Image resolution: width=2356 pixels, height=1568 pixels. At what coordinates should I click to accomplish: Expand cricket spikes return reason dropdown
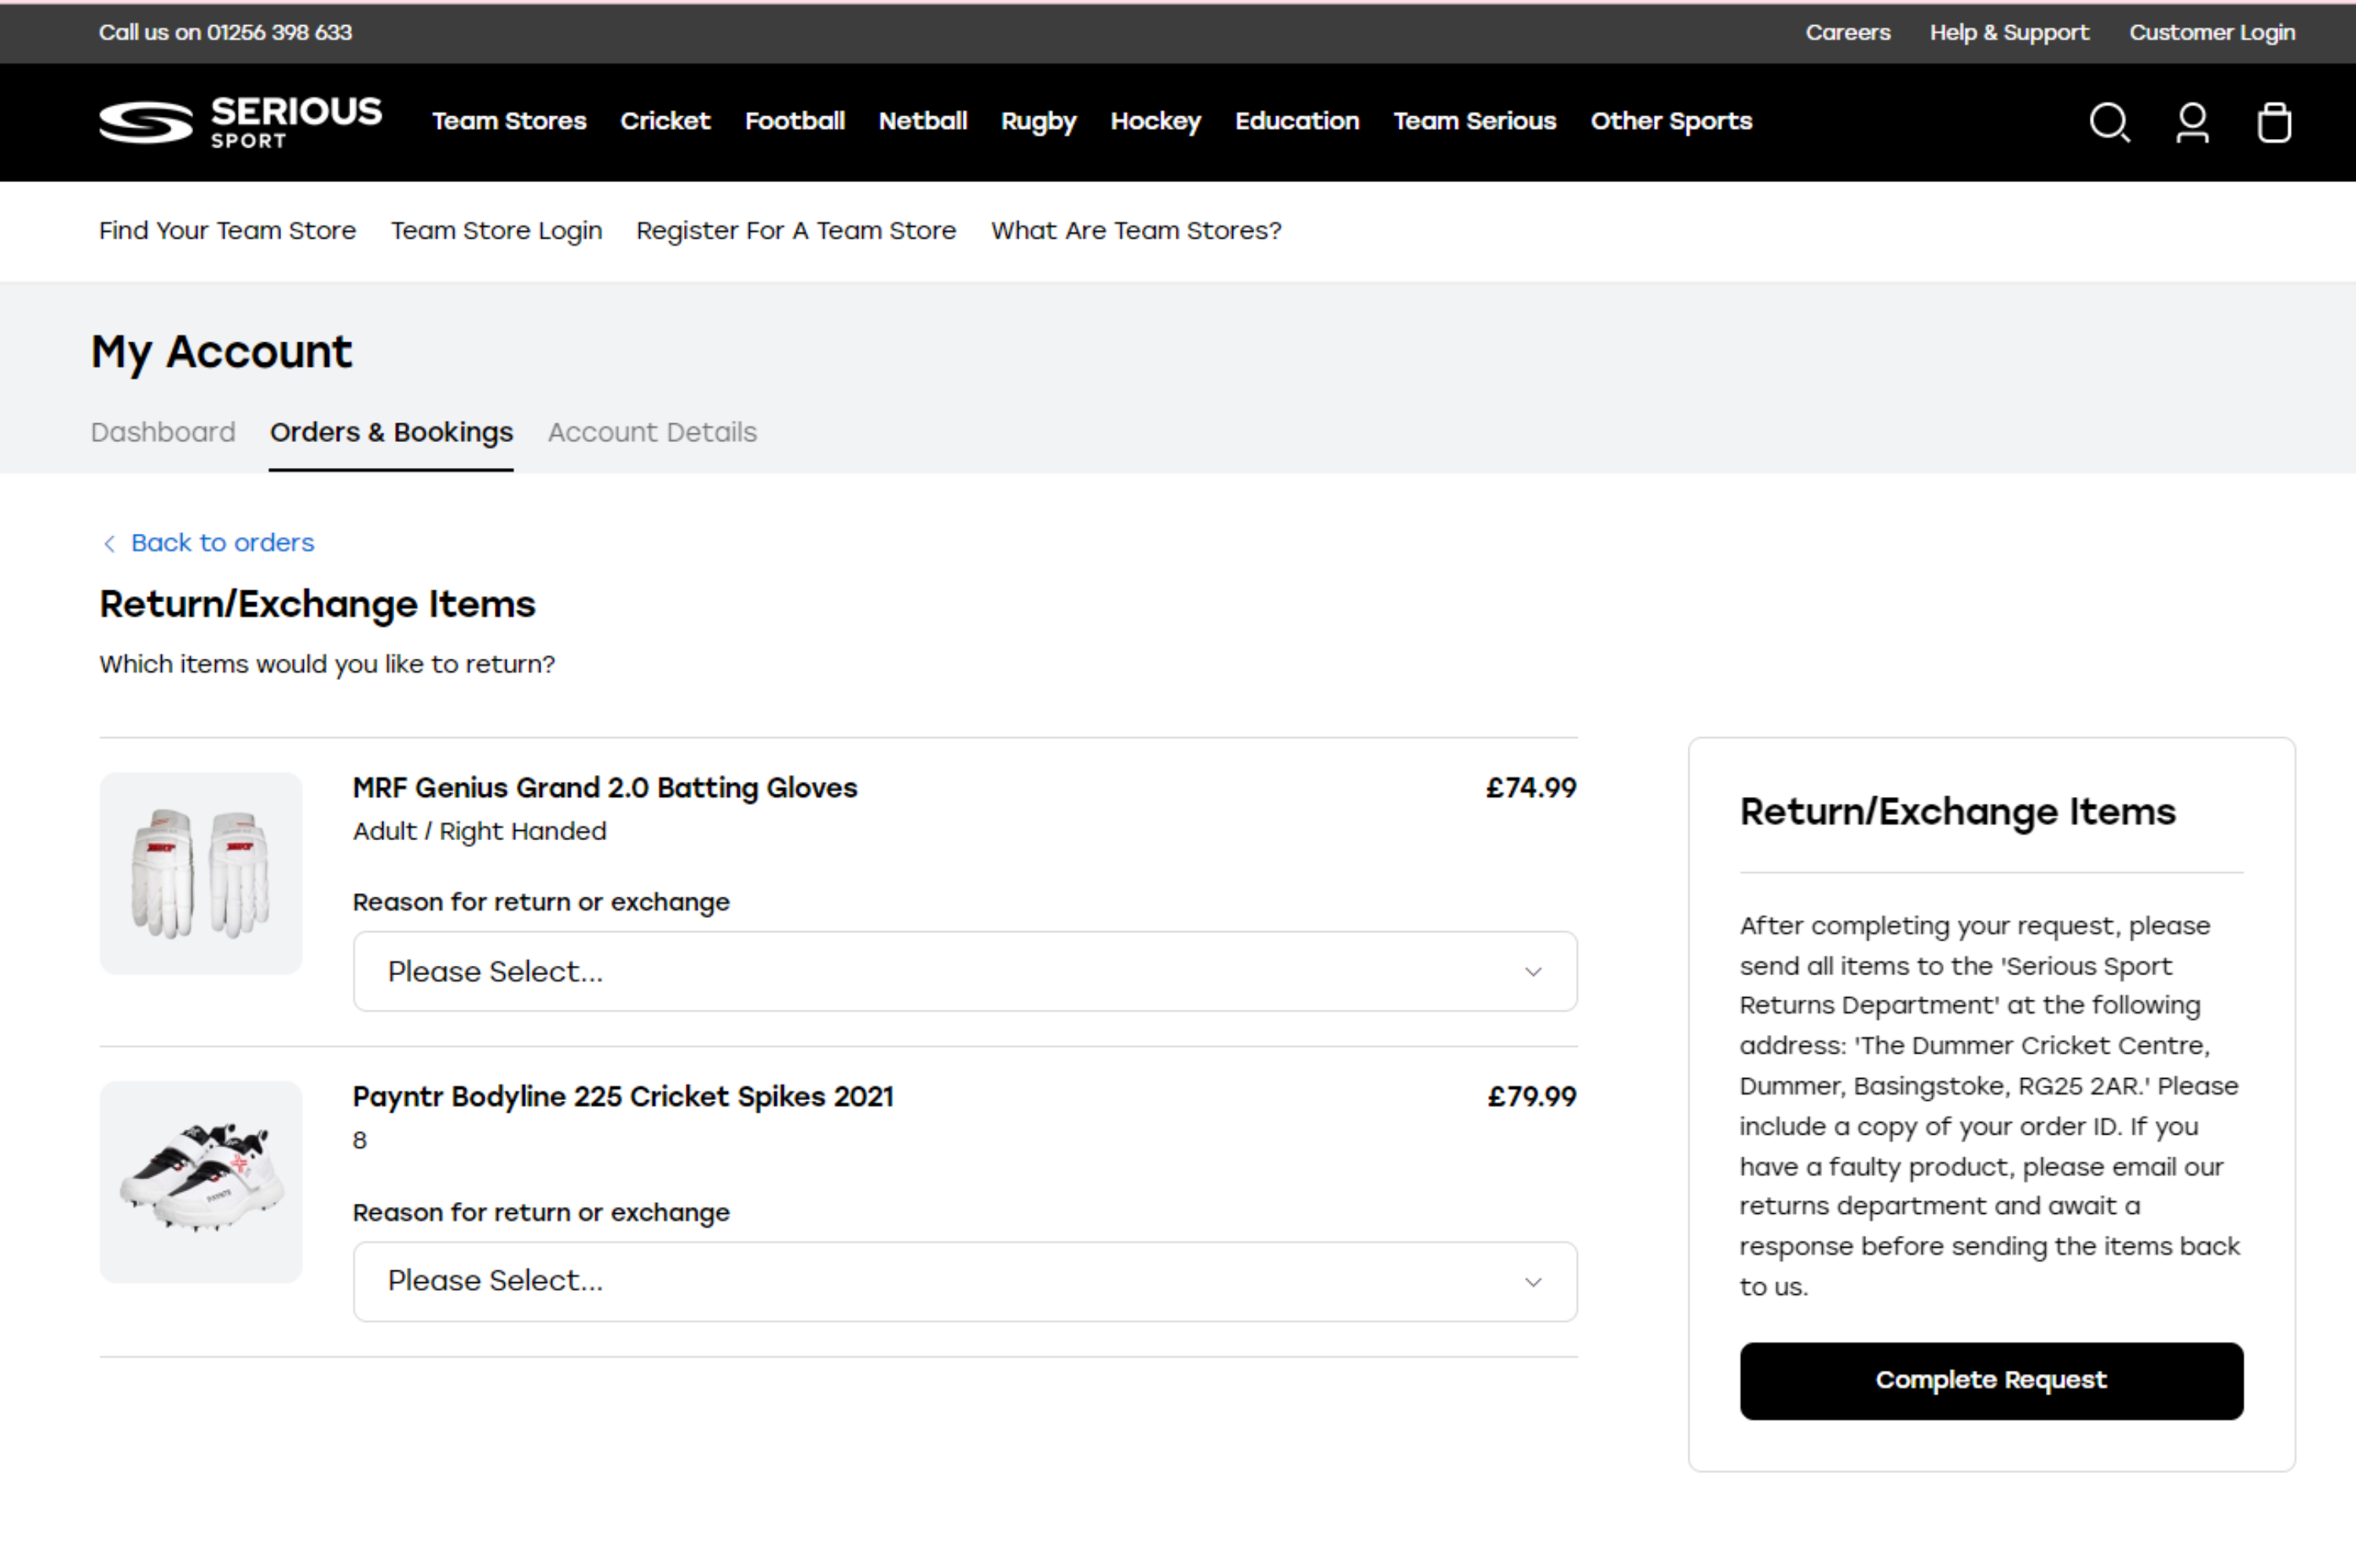pos(964,1281)
